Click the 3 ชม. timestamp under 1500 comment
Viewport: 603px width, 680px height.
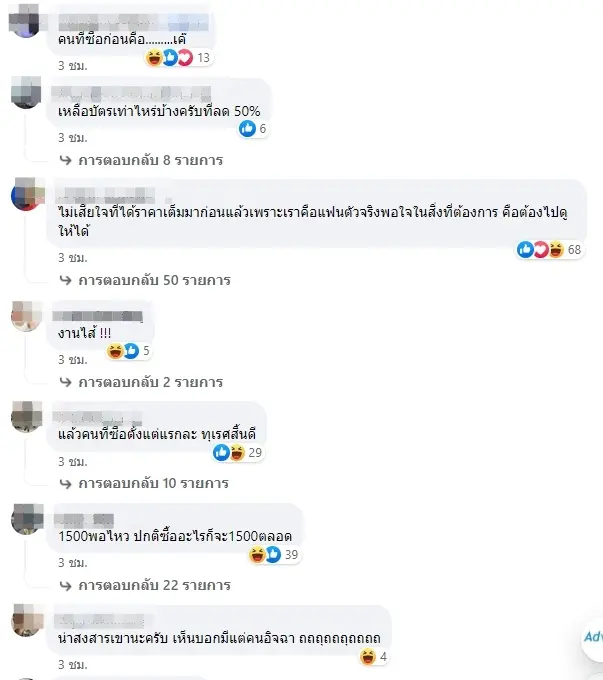(x=73, y=563)
